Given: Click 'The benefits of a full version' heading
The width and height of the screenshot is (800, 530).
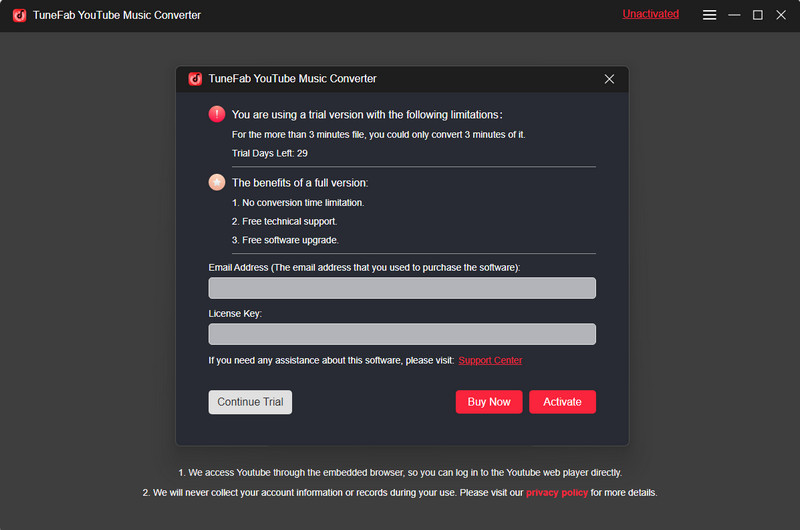Looking at the screenshot, I should coord(300,183).
